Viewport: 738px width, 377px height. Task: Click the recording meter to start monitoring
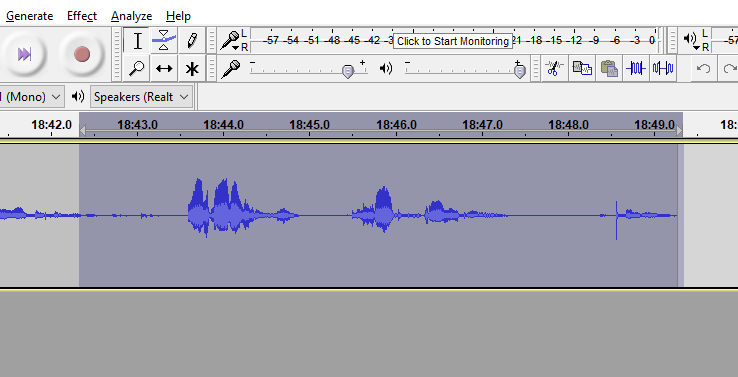coord(454,40)
